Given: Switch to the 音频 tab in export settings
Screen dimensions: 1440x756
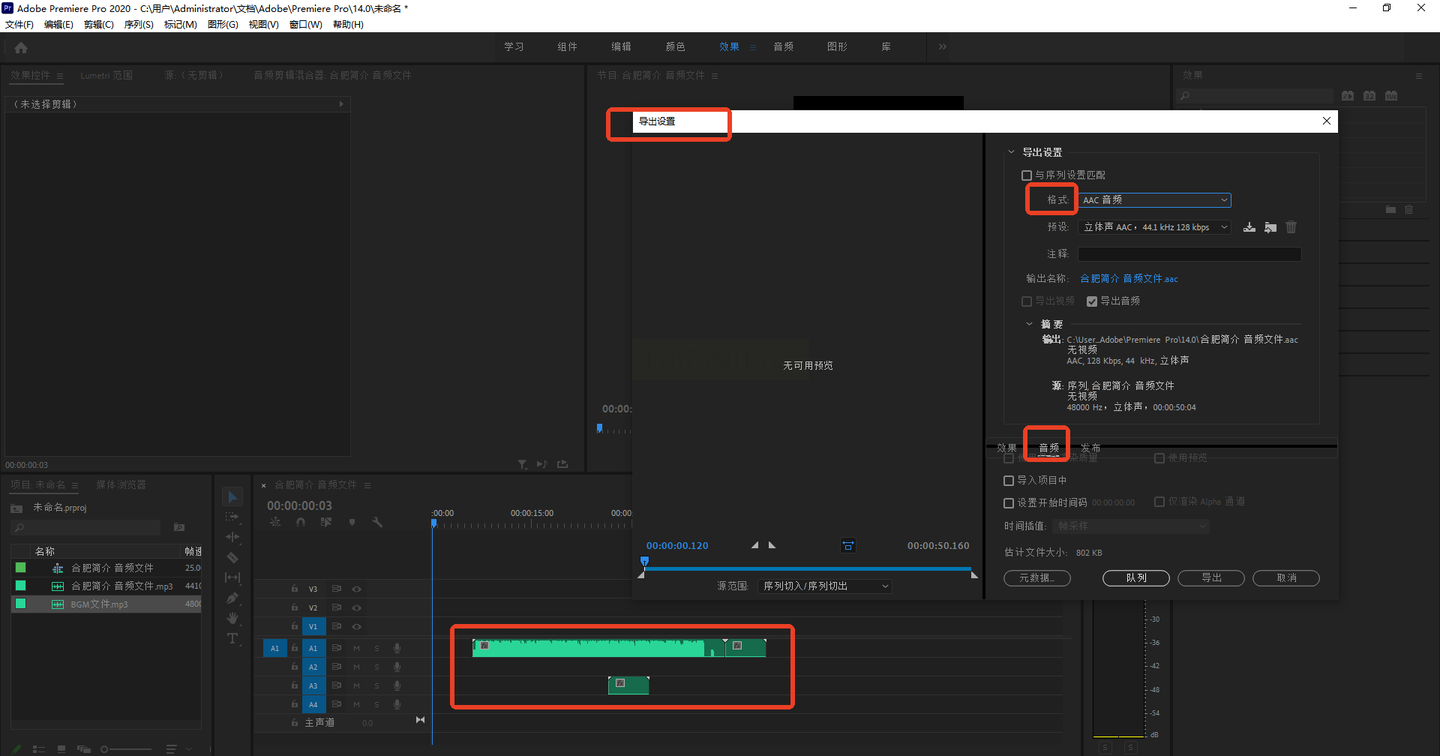Looking at the screenshot, I should [1048, 448].
